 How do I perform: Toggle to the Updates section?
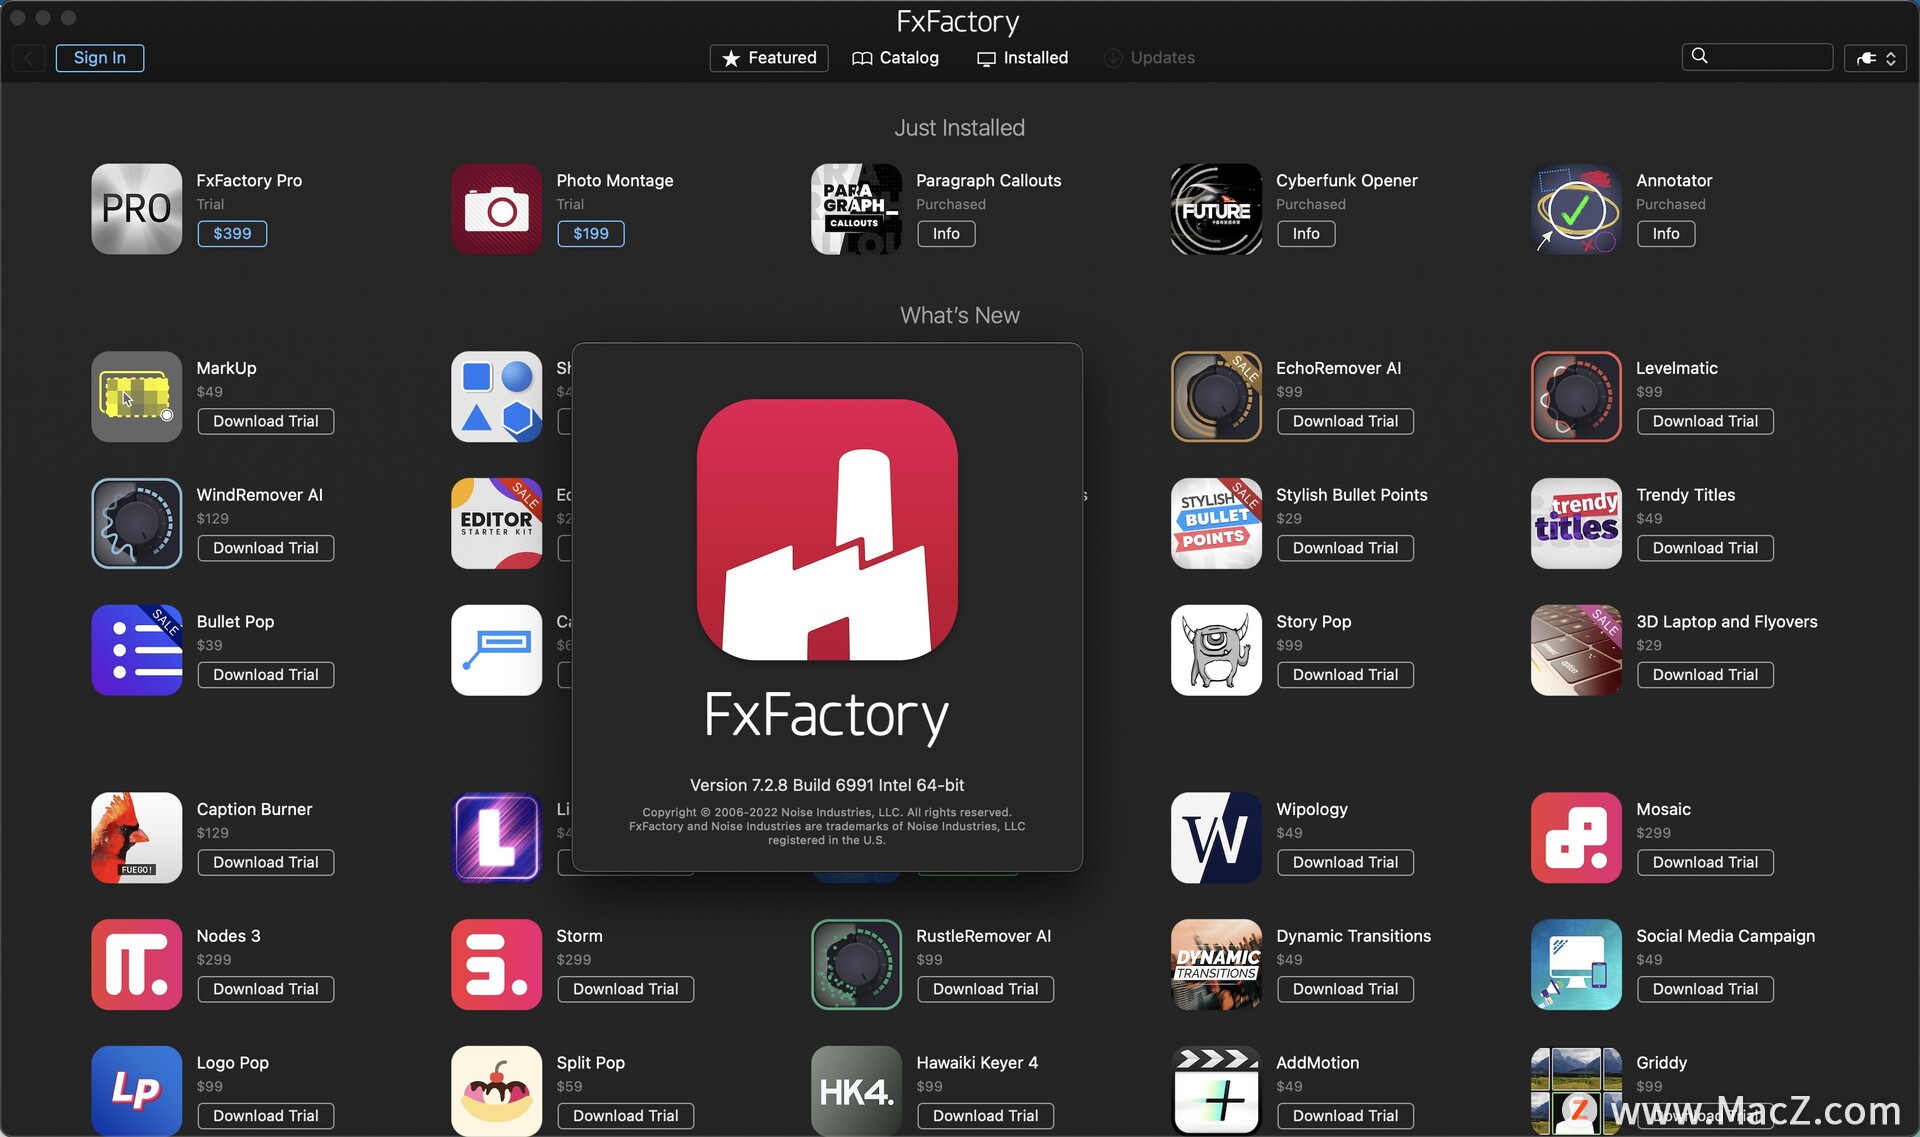1149,57
